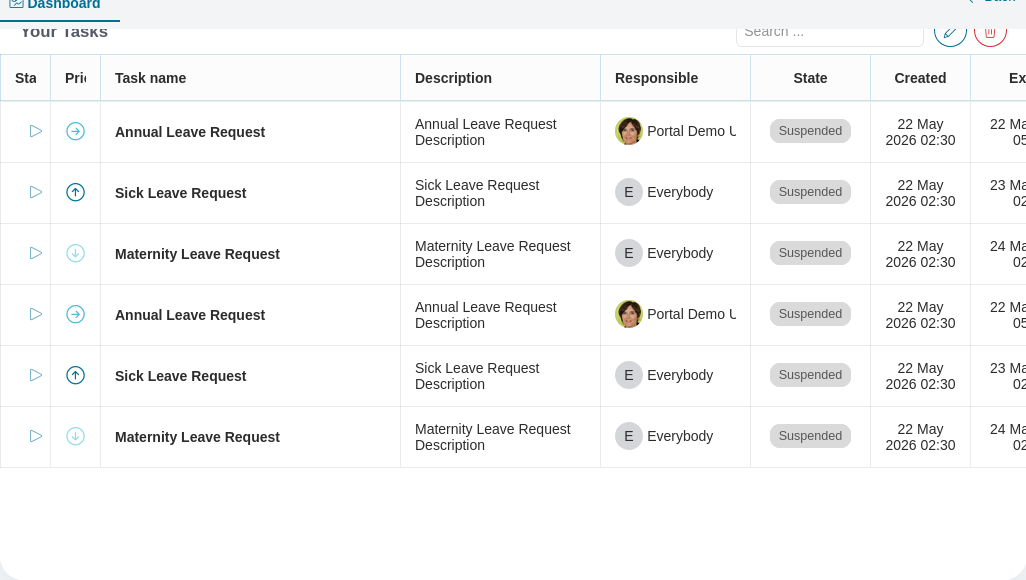
Task: Click Created date in first Sick Leave row
Action: point(920,193)
